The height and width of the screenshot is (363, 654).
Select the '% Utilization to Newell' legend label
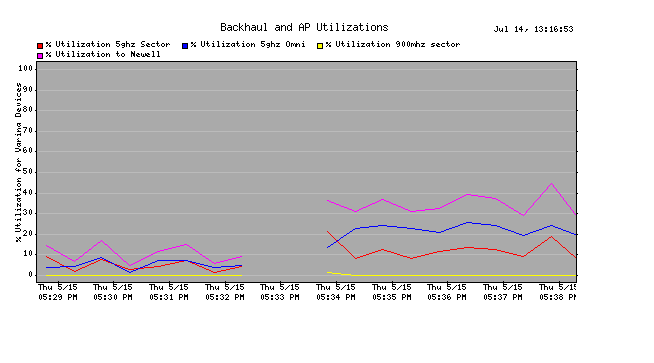pos(103,54)
